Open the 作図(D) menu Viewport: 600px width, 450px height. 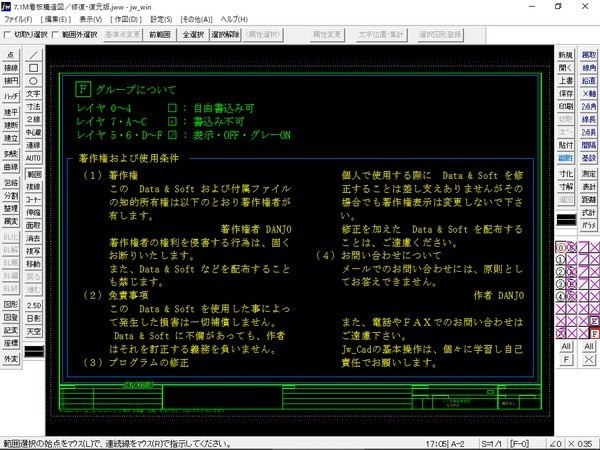coord(126,19)
